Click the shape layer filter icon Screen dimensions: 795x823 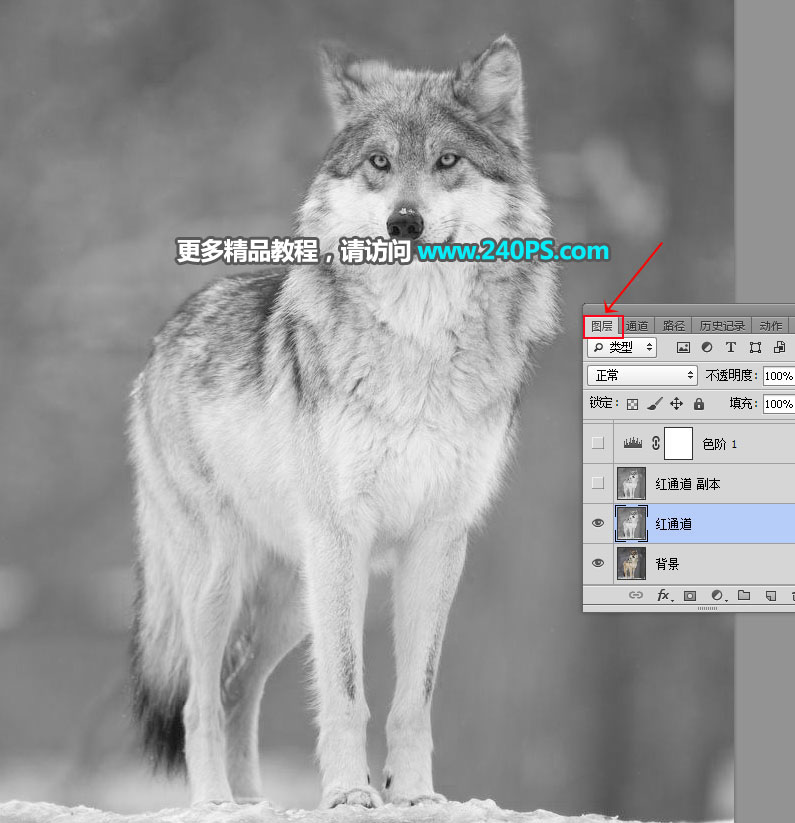(x=755, y=347)
